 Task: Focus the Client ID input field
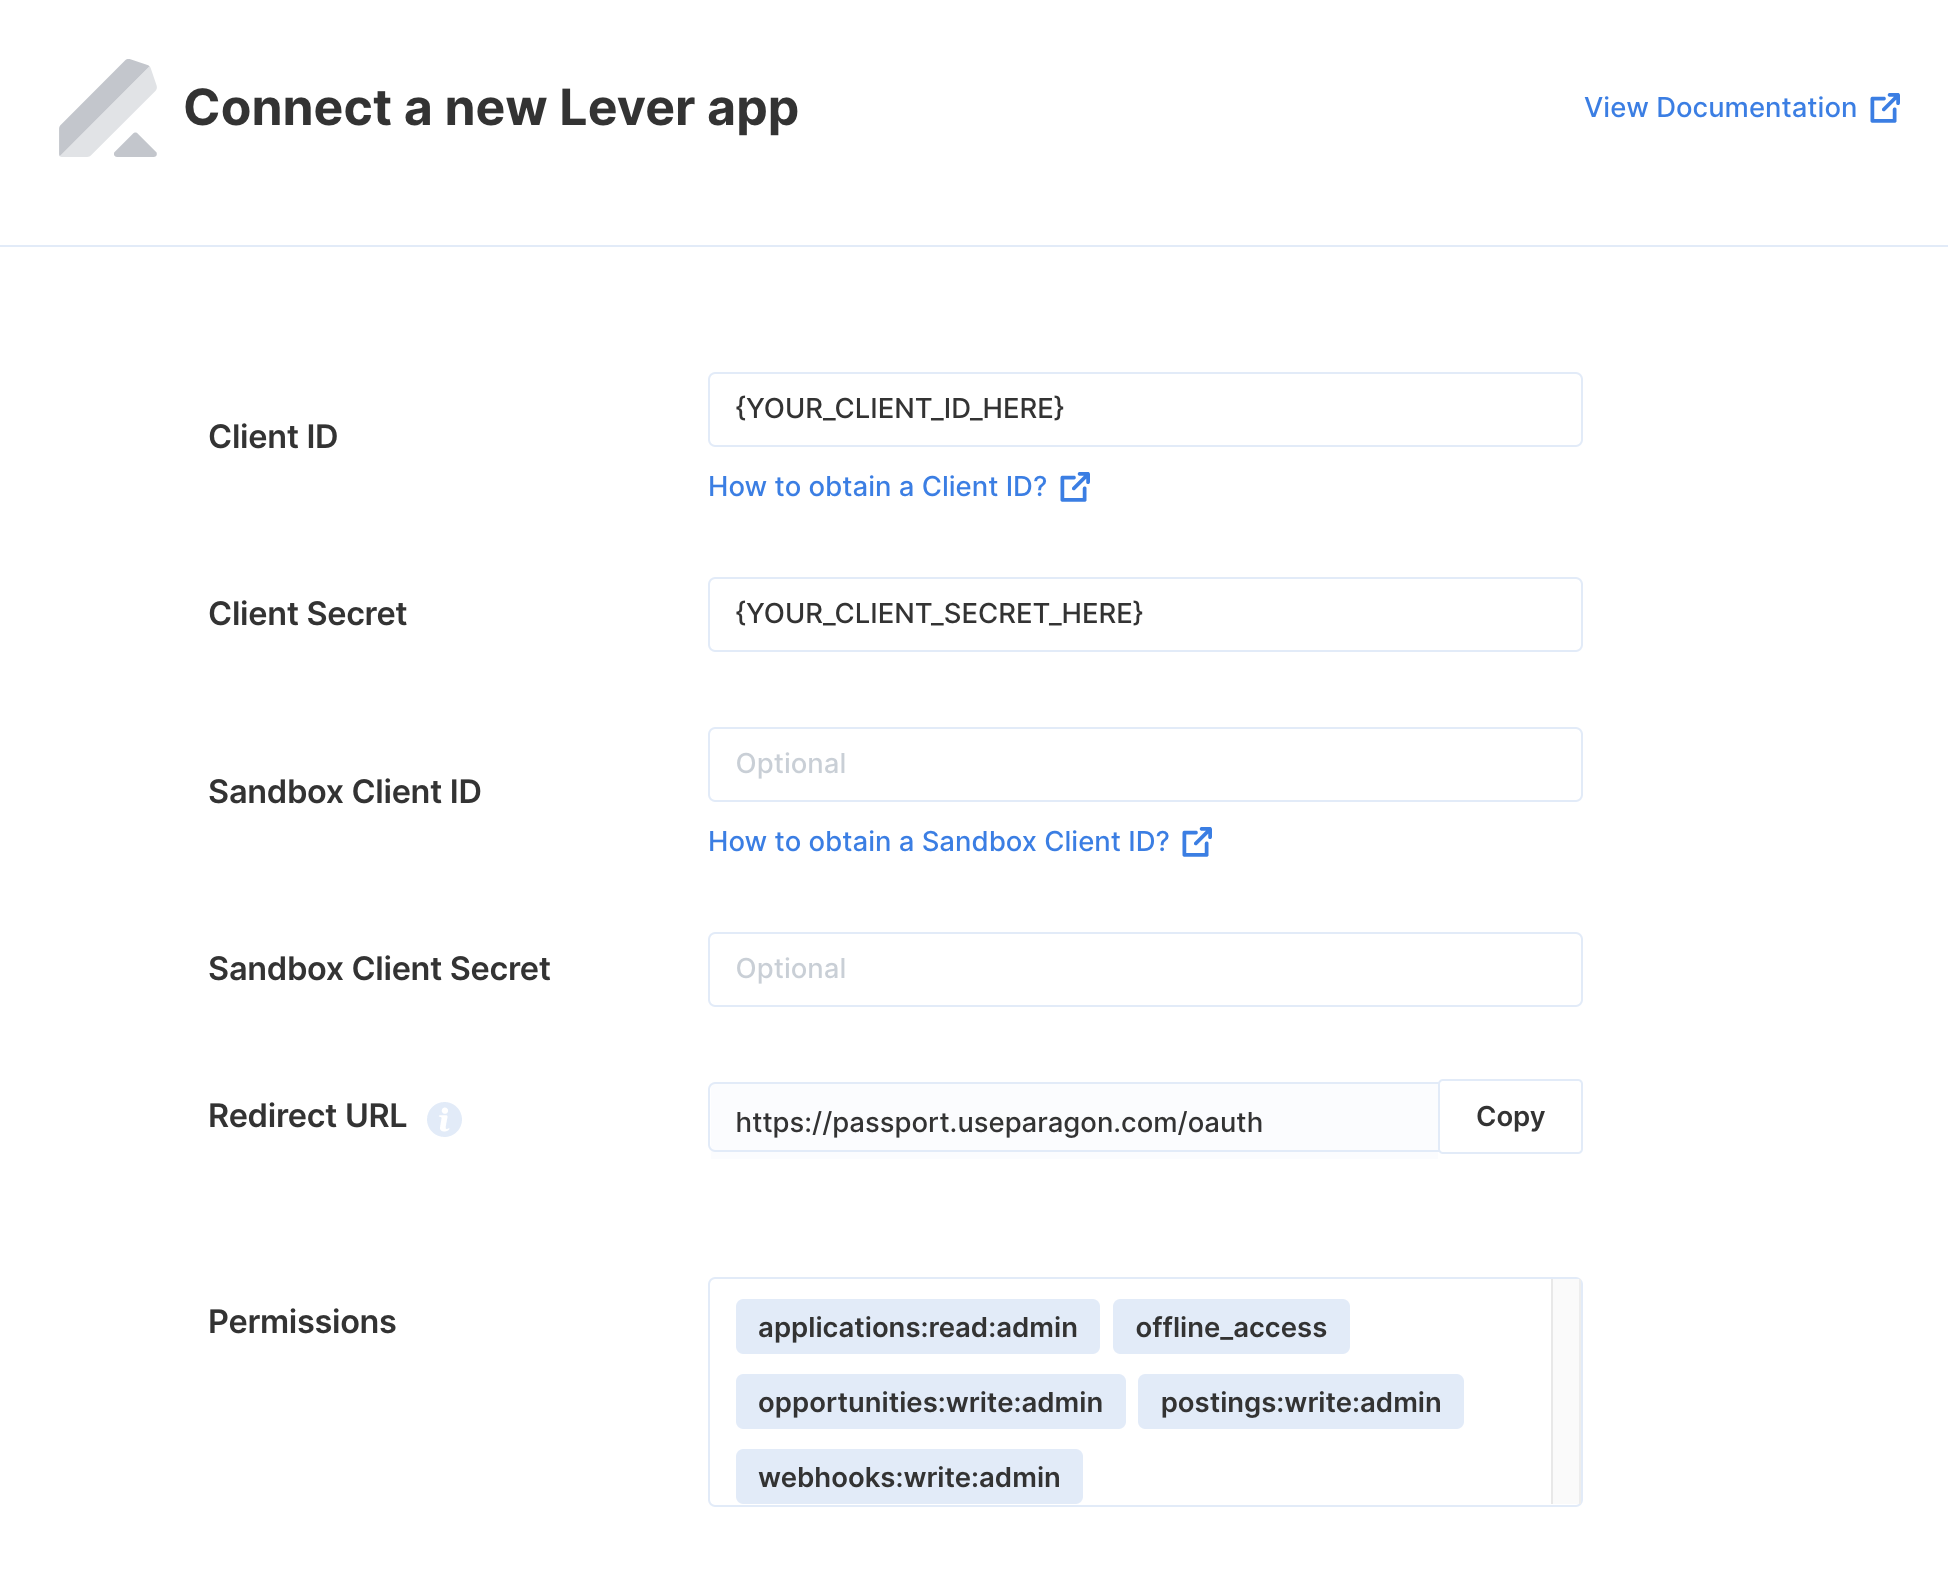tap(1145, 410)
